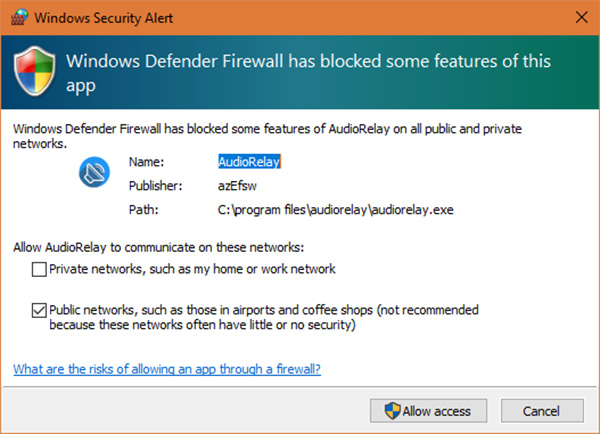The width and height of the screenshot is (600, 434).
Task: Uncheck the Public networks checkbox
Action: coord(39,310)
